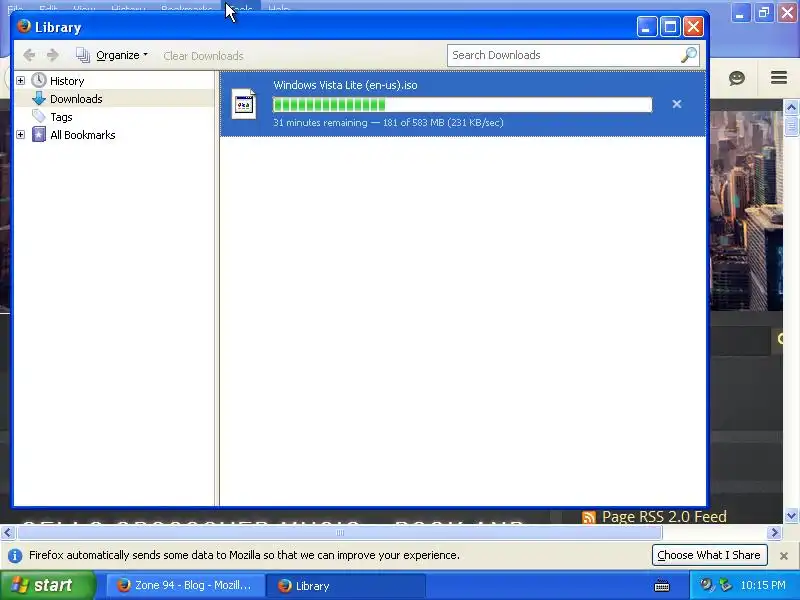This screenshot has height=600, width=800.
Task: Open the Organize dropdown menu
Action: coord(112,55)
